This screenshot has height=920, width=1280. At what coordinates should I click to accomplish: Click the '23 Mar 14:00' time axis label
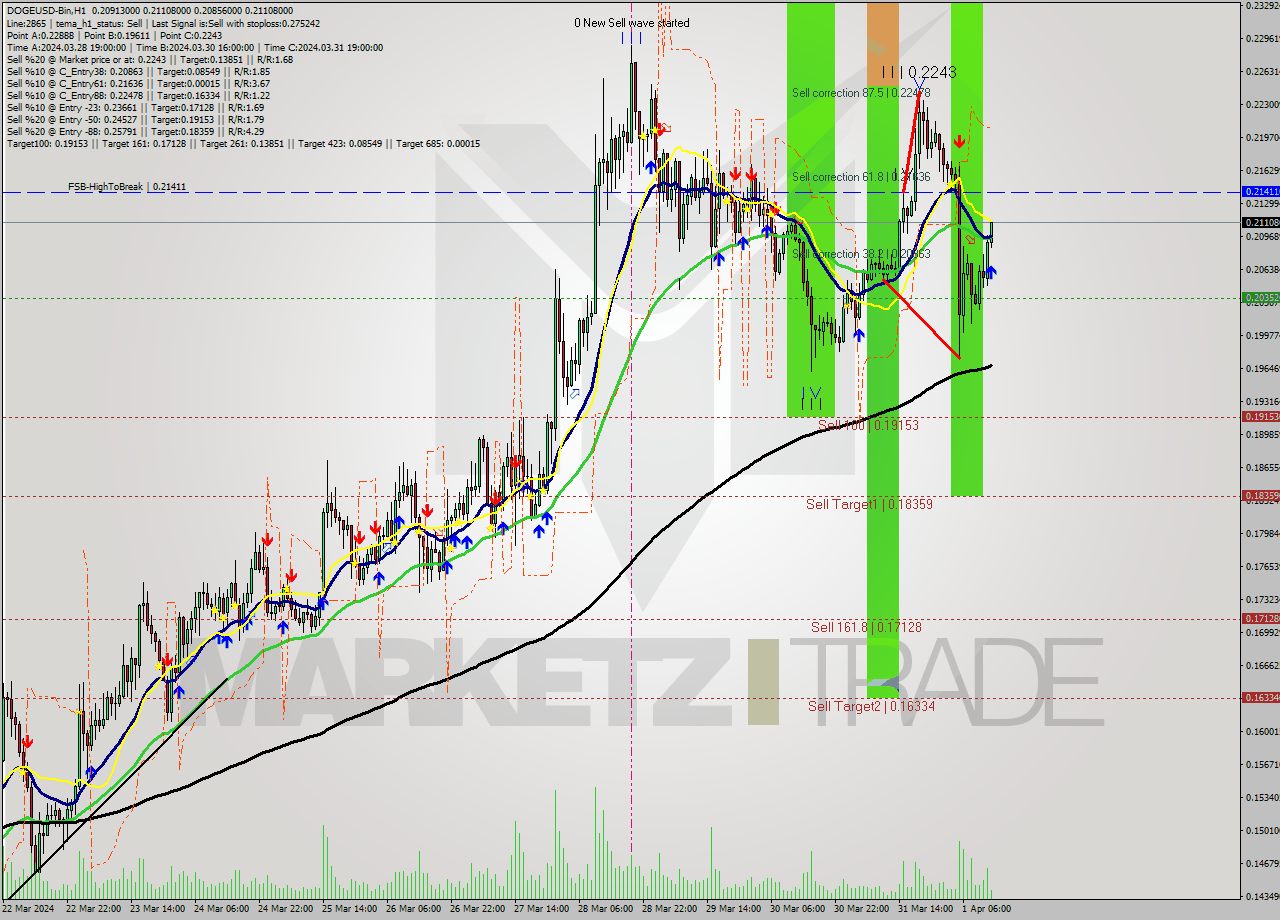pos(157,909)
